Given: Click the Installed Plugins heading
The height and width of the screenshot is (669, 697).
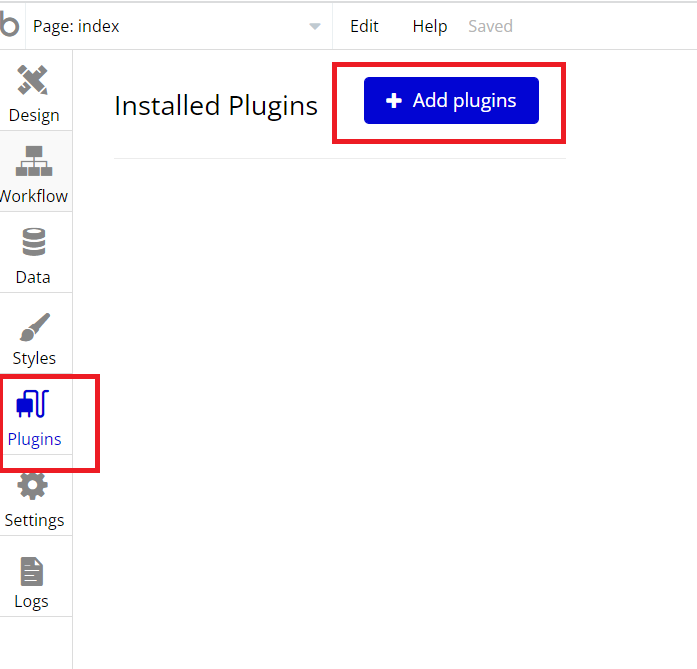Looking at the screenshot, I should click(x=216, y=106).
